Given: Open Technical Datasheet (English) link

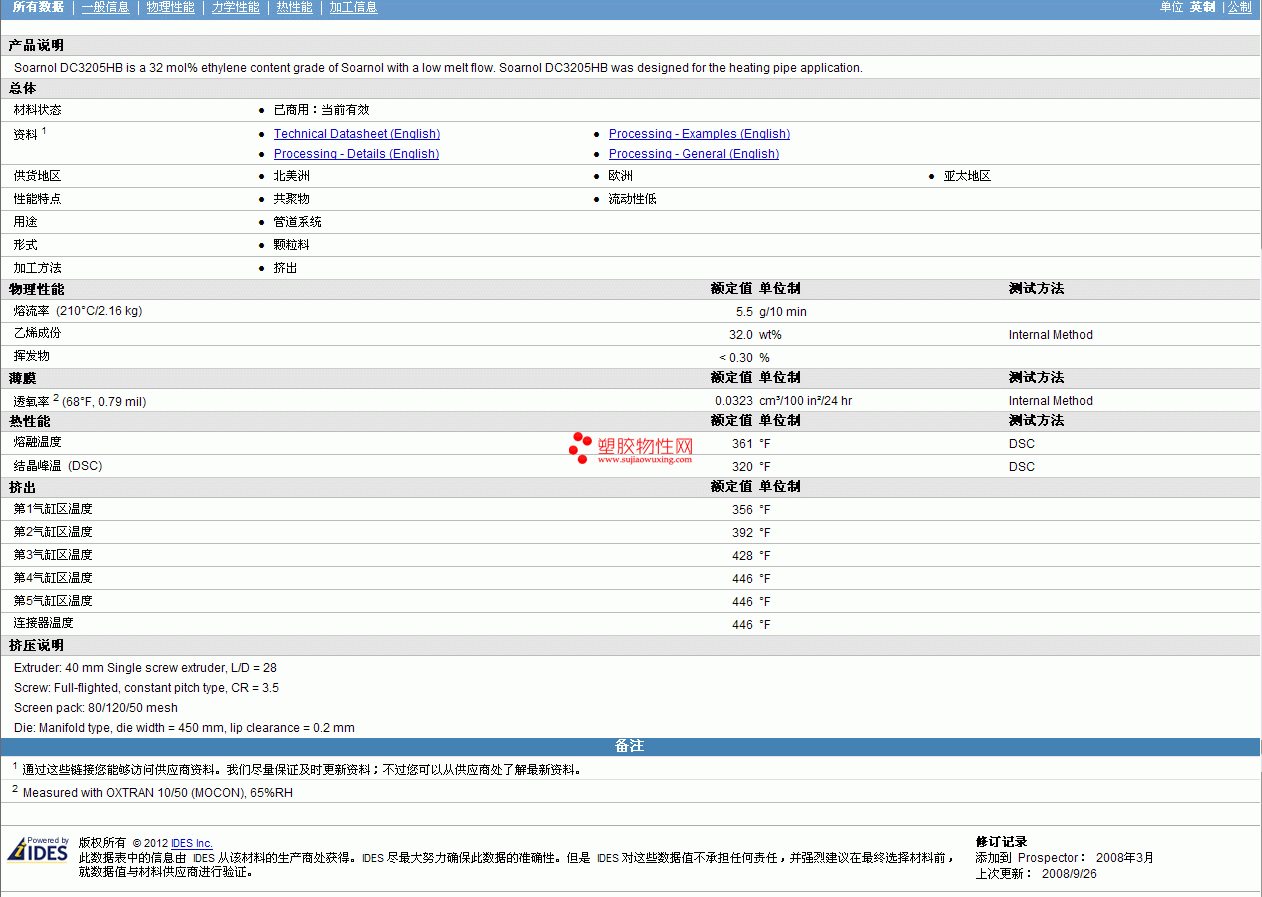Looking at the screenshot, I should coord(357,134).
